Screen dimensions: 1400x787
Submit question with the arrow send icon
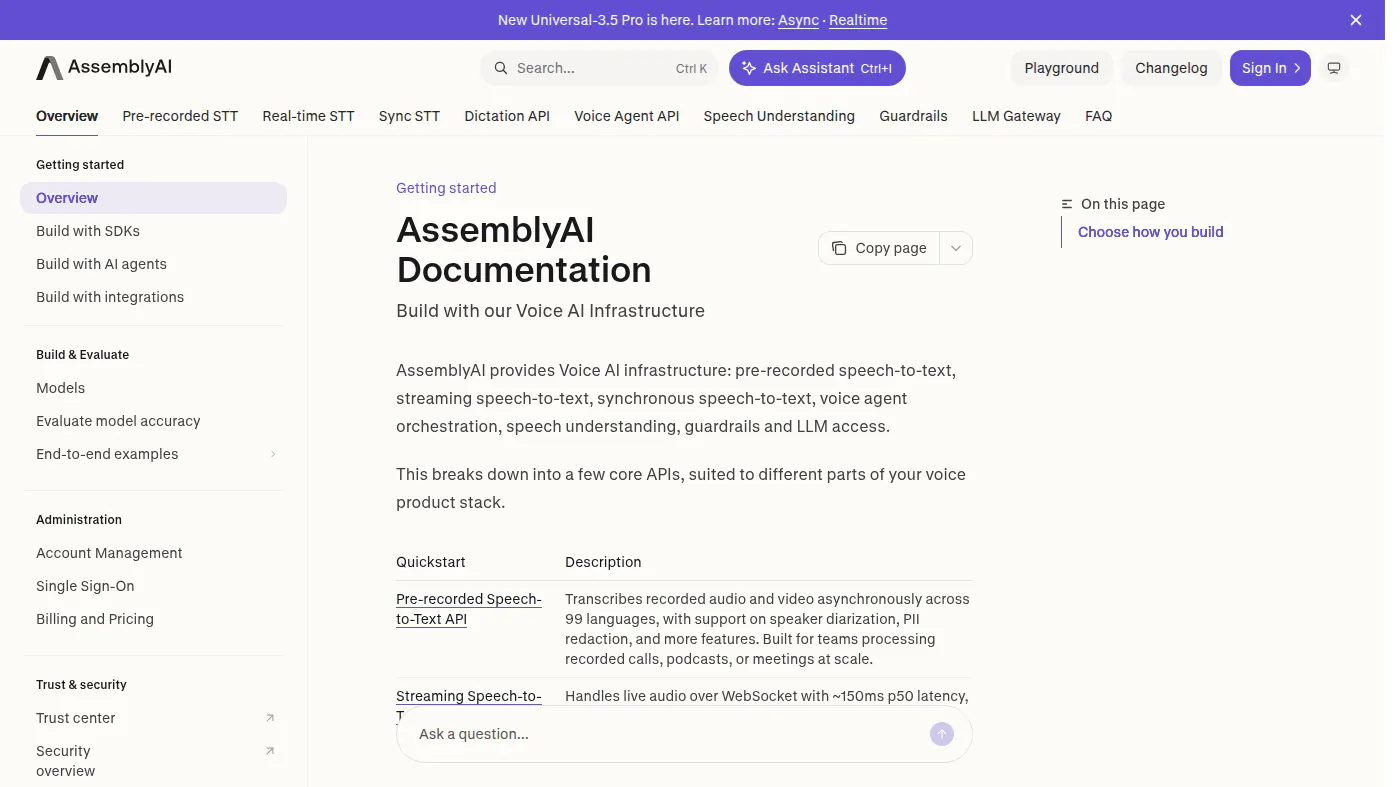[x=942, y=734]
